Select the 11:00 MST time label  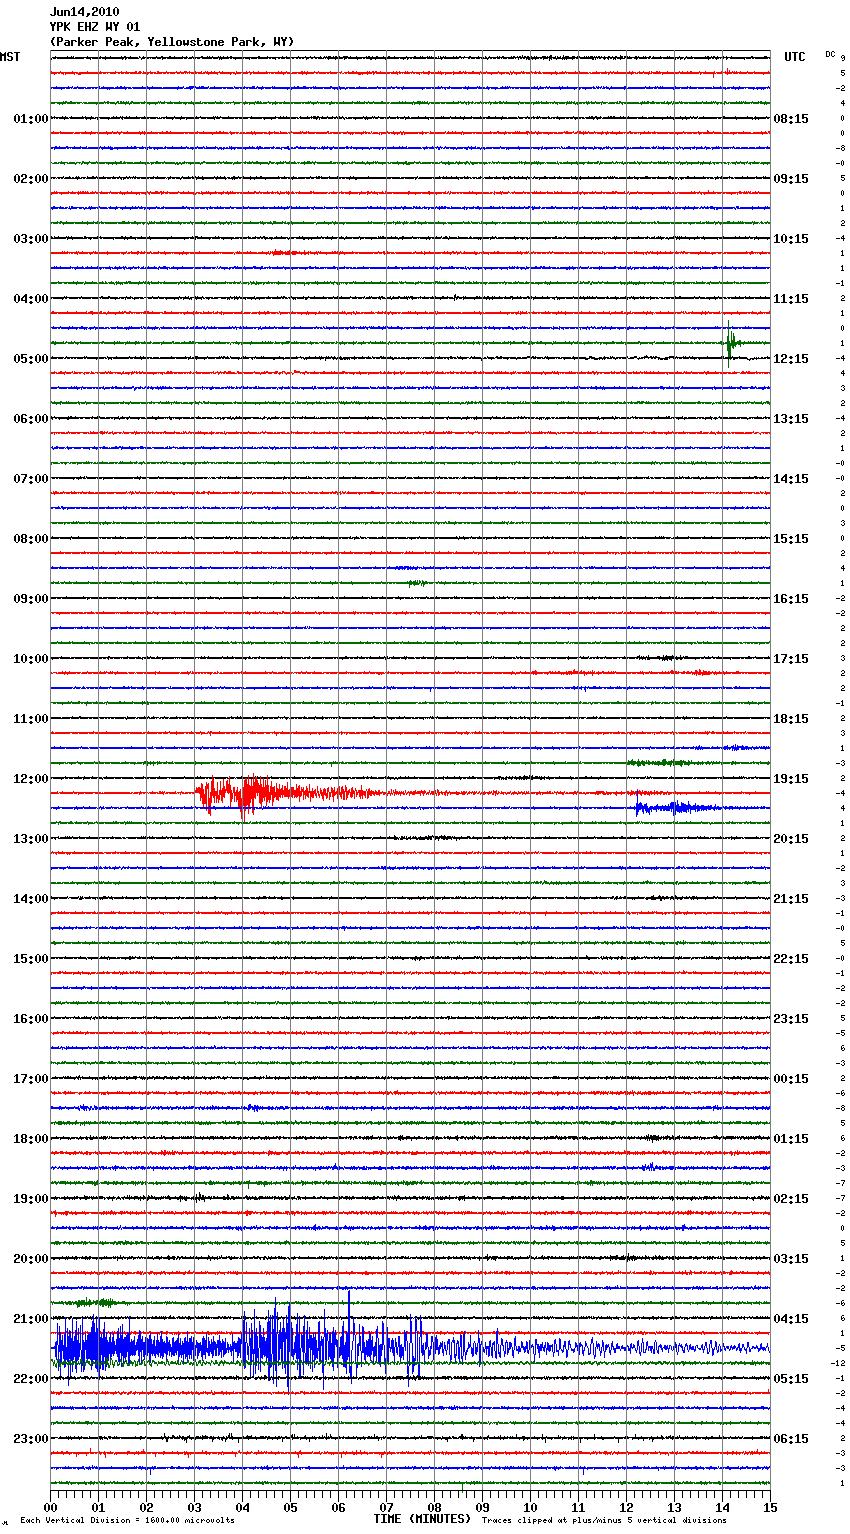point(31,719)
